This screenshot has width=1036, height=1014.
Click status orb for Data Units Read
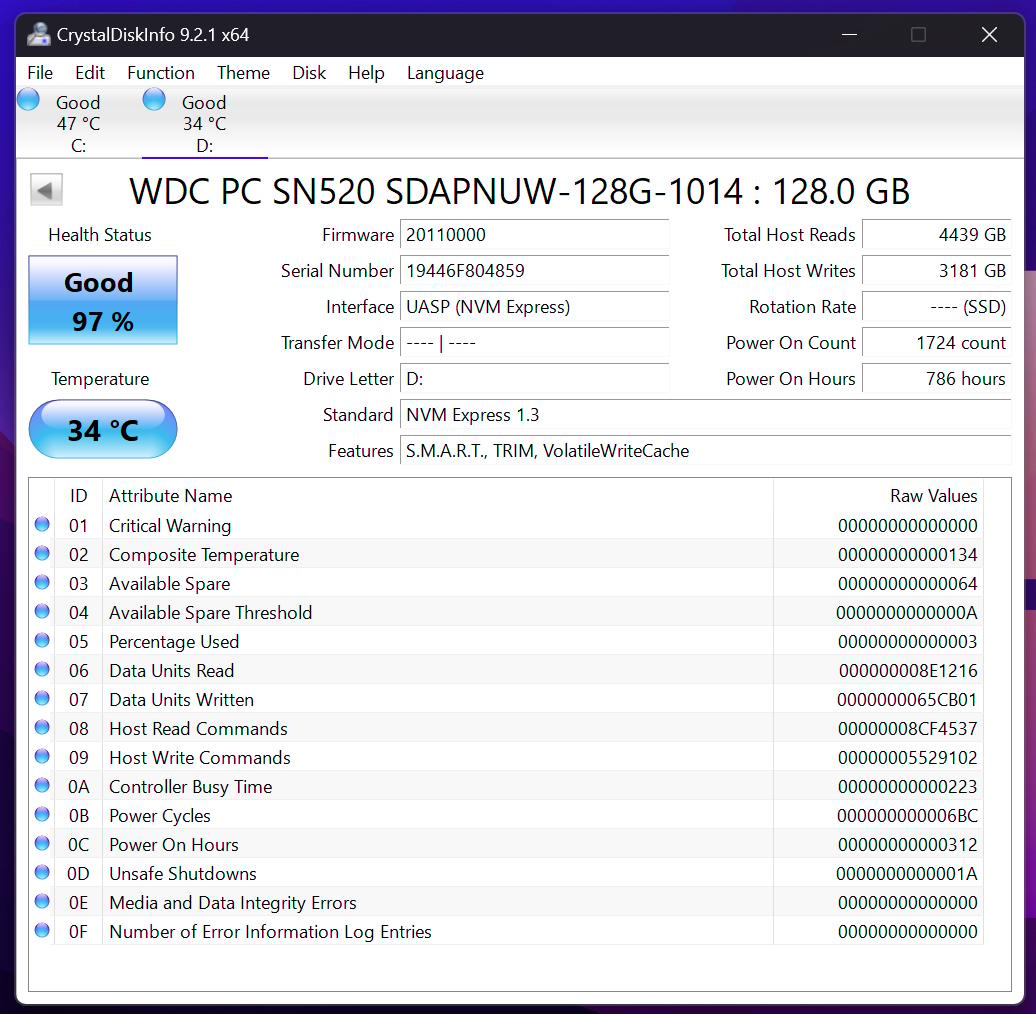click(42, 670)
